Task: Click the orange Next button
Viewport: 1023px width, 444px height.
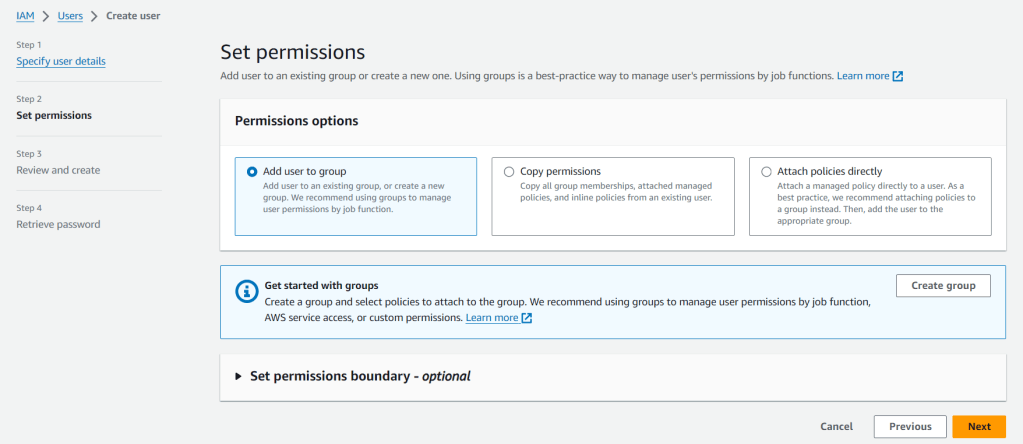Action: 979,426
